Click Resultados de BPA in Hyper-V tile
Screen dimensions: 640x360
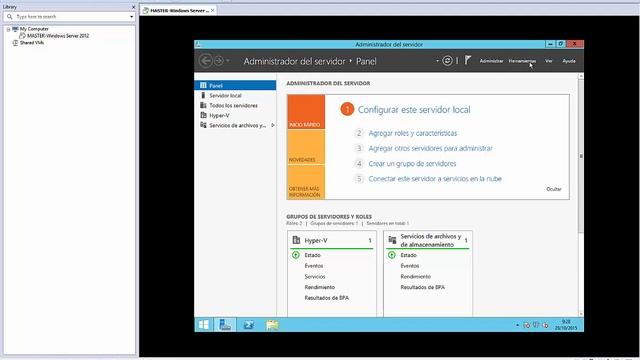pos(327,298)
